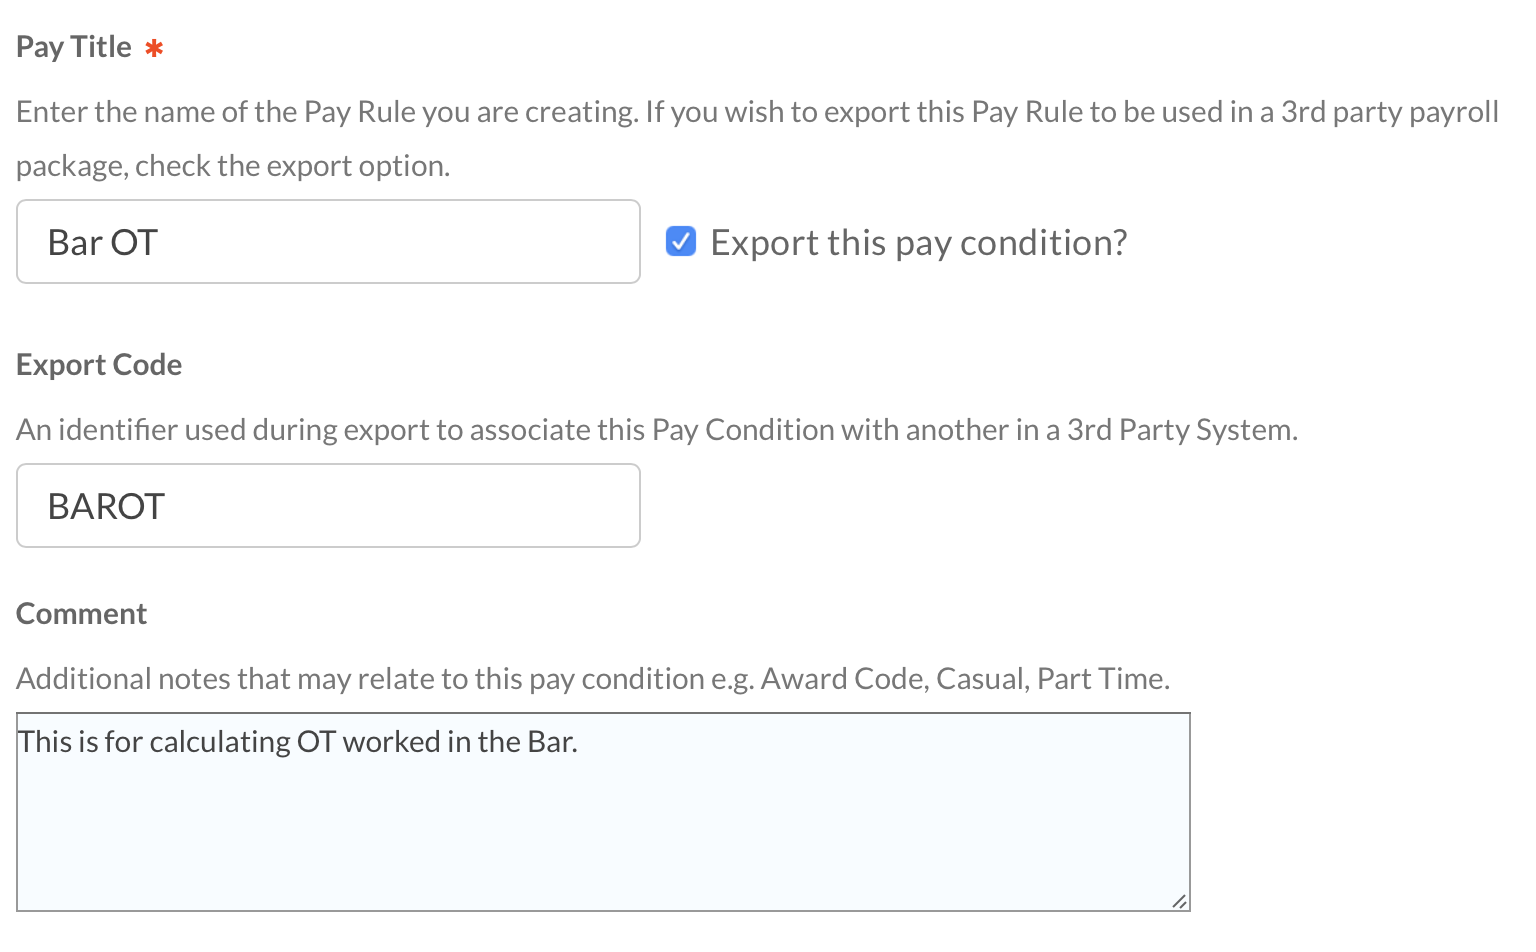Viewport: 1536px width, 952px height.
Task: Click the "Export this pay condition?" label text
Action: [x=918, y=243]
